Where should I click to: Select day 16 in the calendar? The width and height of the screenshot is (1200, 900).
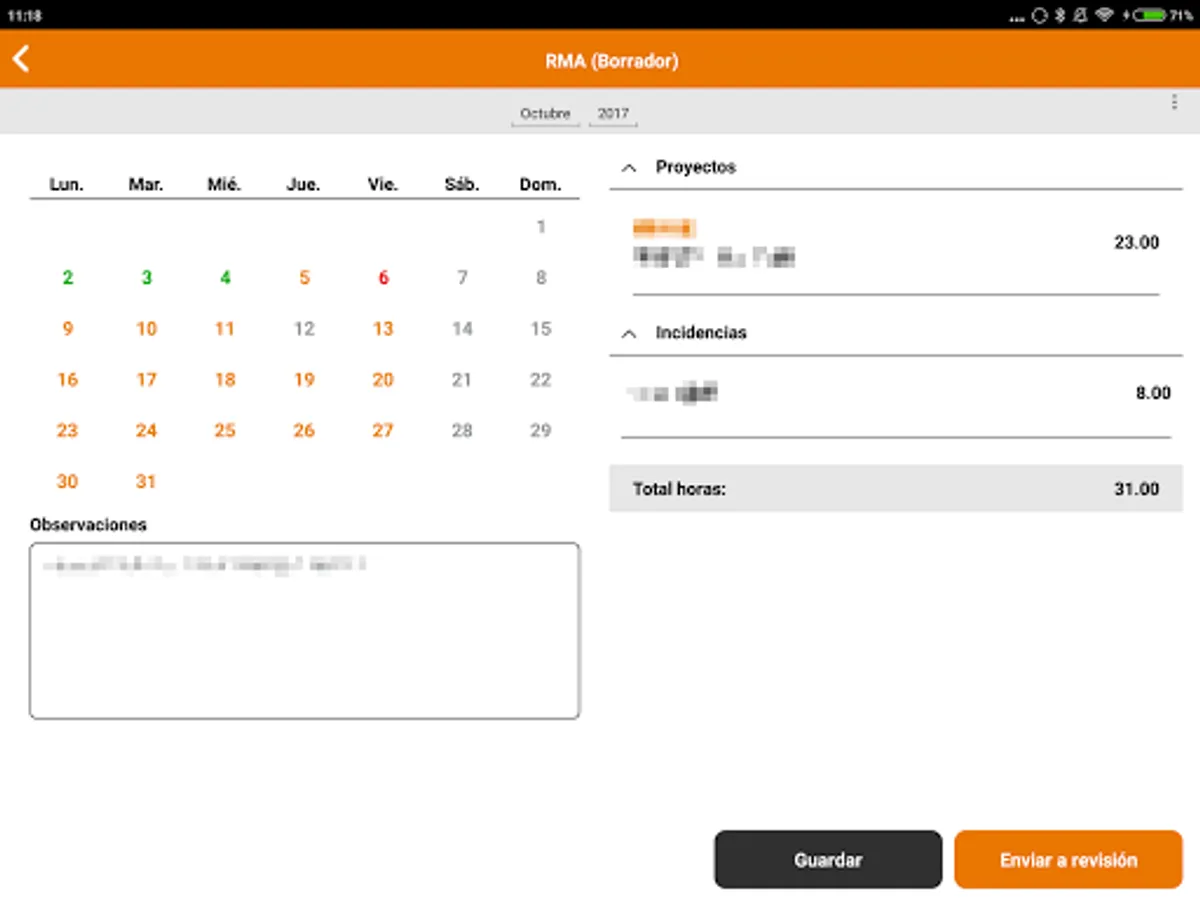67,380
